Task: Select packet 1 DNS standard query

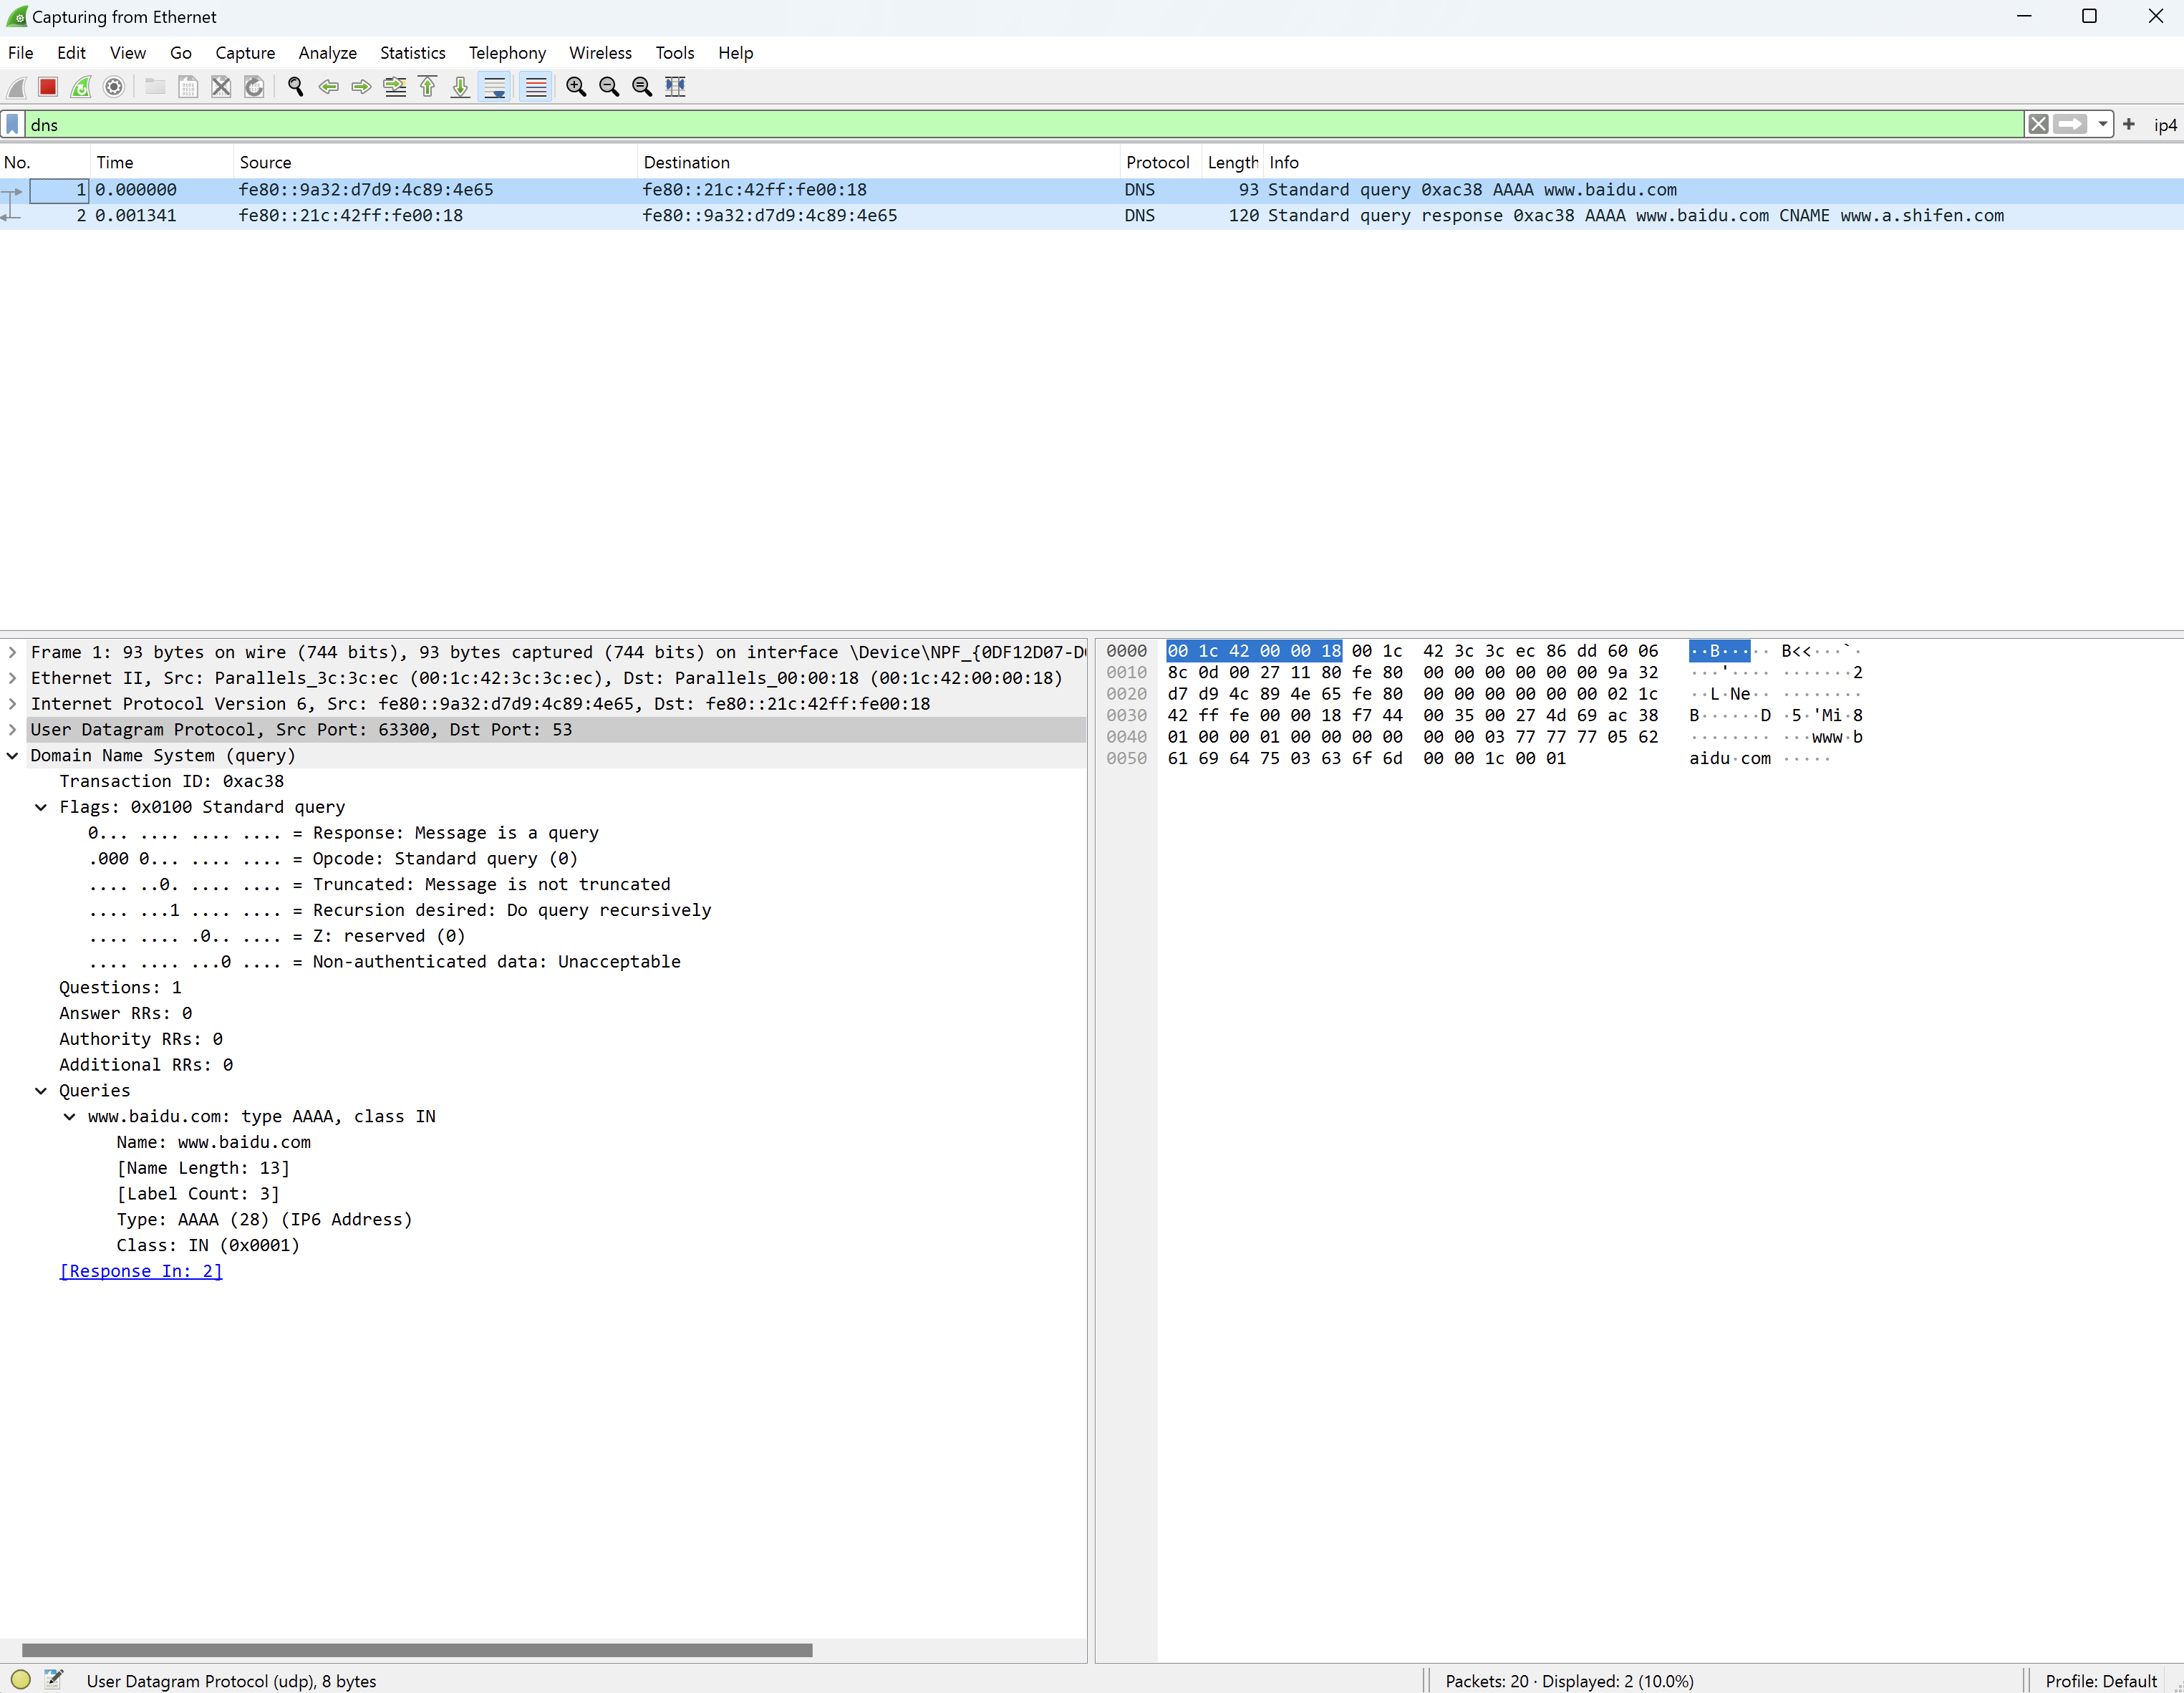Action: pyautogui.click(x=1092, y=190)
